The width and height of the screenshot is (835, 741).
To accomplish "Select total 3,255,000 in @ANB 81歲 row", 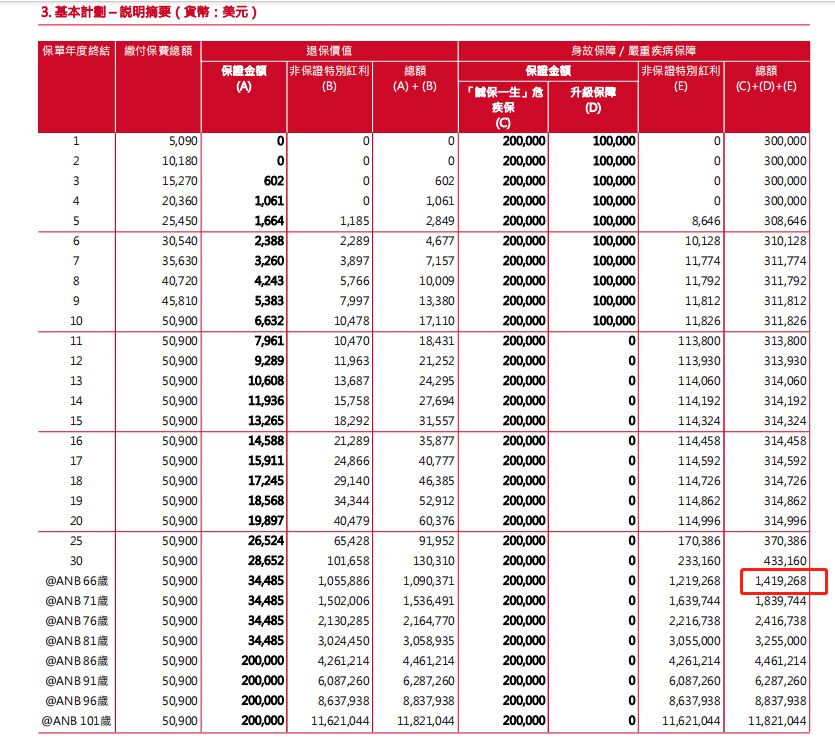I will click(x=781, y=640).
